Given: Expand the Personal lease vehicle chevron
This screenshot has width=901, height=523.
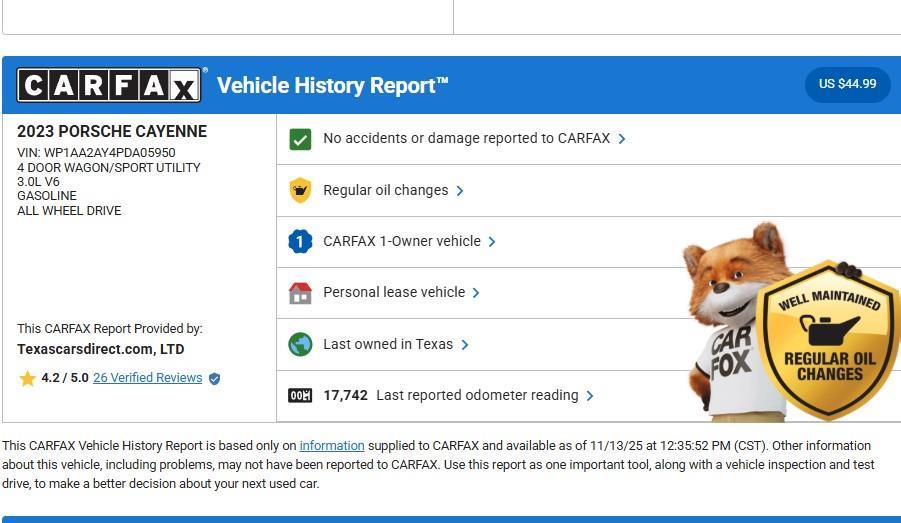Looking at the screenshot, I should [x=476, y=293].
